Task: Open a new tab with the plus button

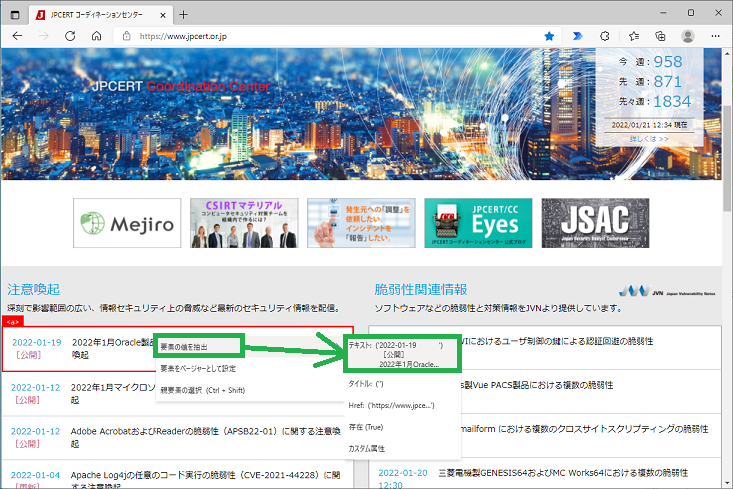Action: click(183, 15)
